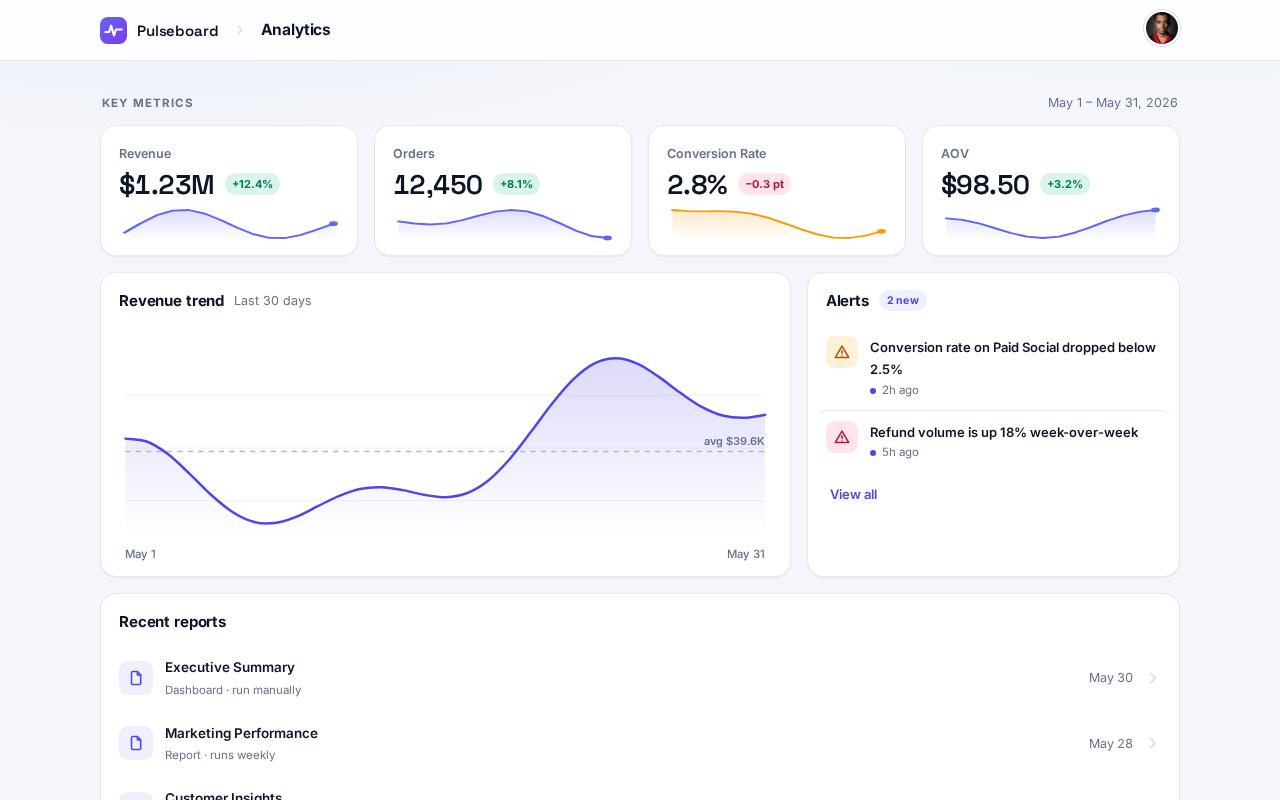Click the AOV $98.50 metric card
The width and height of the screenshot is (1280, 800).
[1051, 190]
